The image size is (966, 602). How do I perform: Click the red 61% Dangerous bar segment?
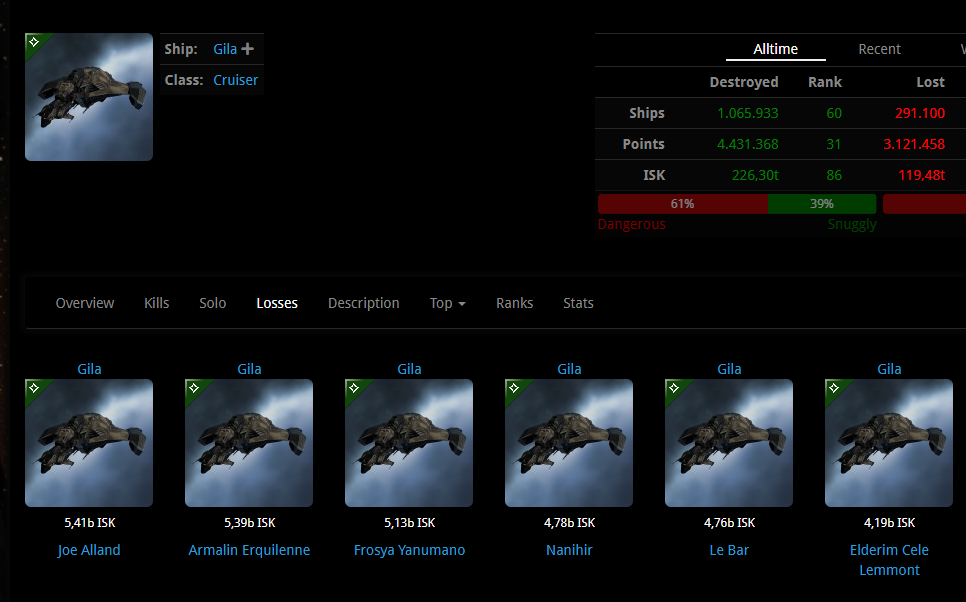683,204
